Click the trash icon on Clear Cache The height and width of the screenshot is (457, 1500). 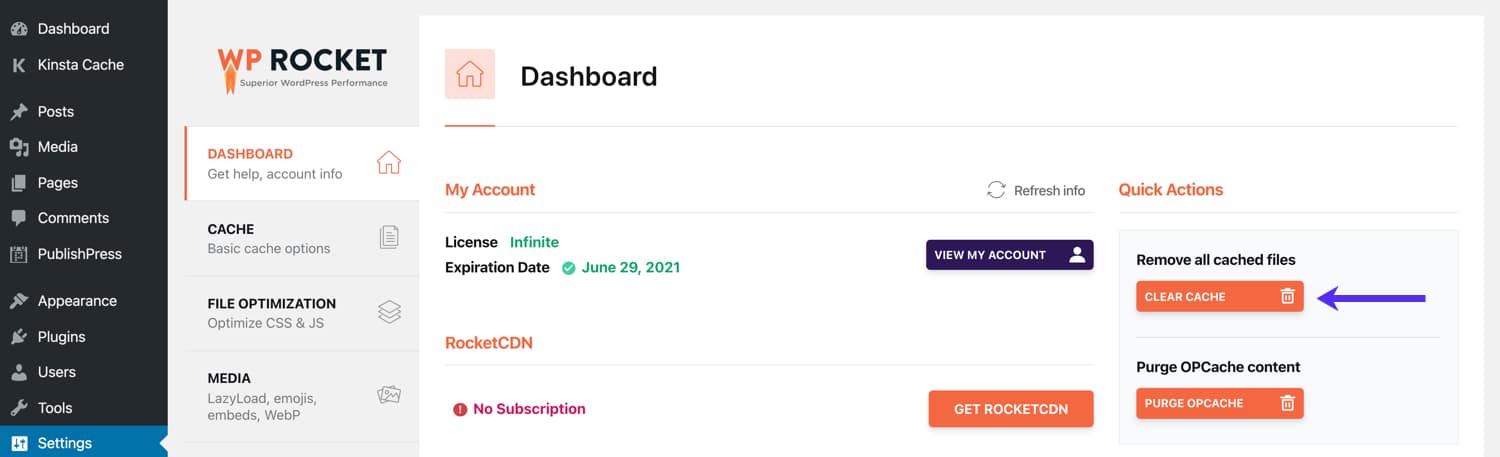point(1288,297)
